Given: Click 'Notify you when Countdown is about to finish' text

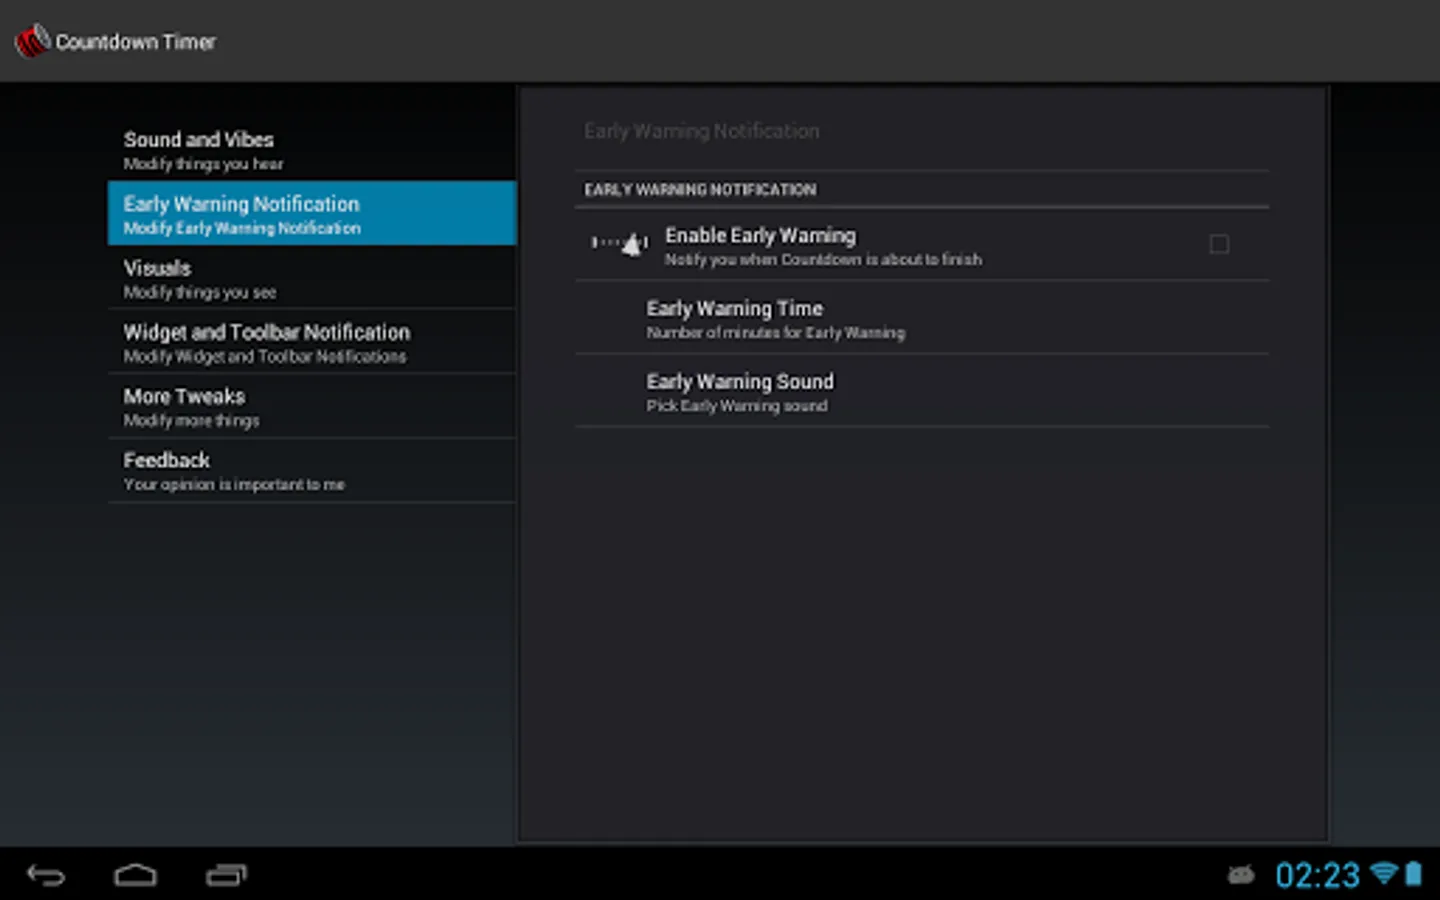Looking at the screenshot, I should [x=823, y=259].
